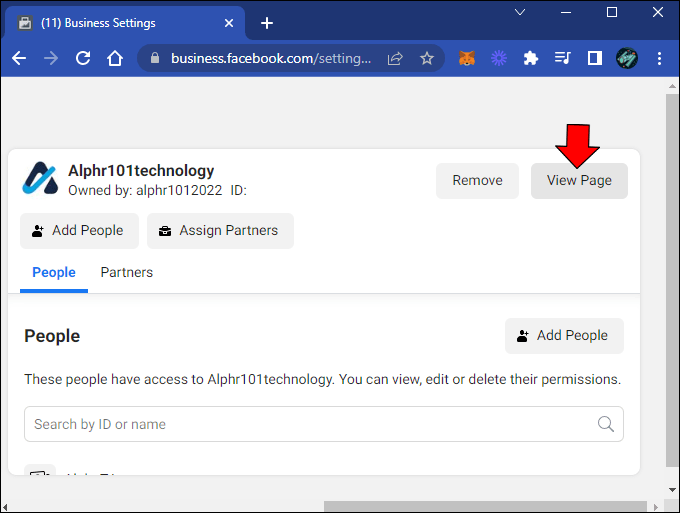The width and height of the screenshot is (680, 513).
Task: Go back to the previous page
Action: coord(19,58)
